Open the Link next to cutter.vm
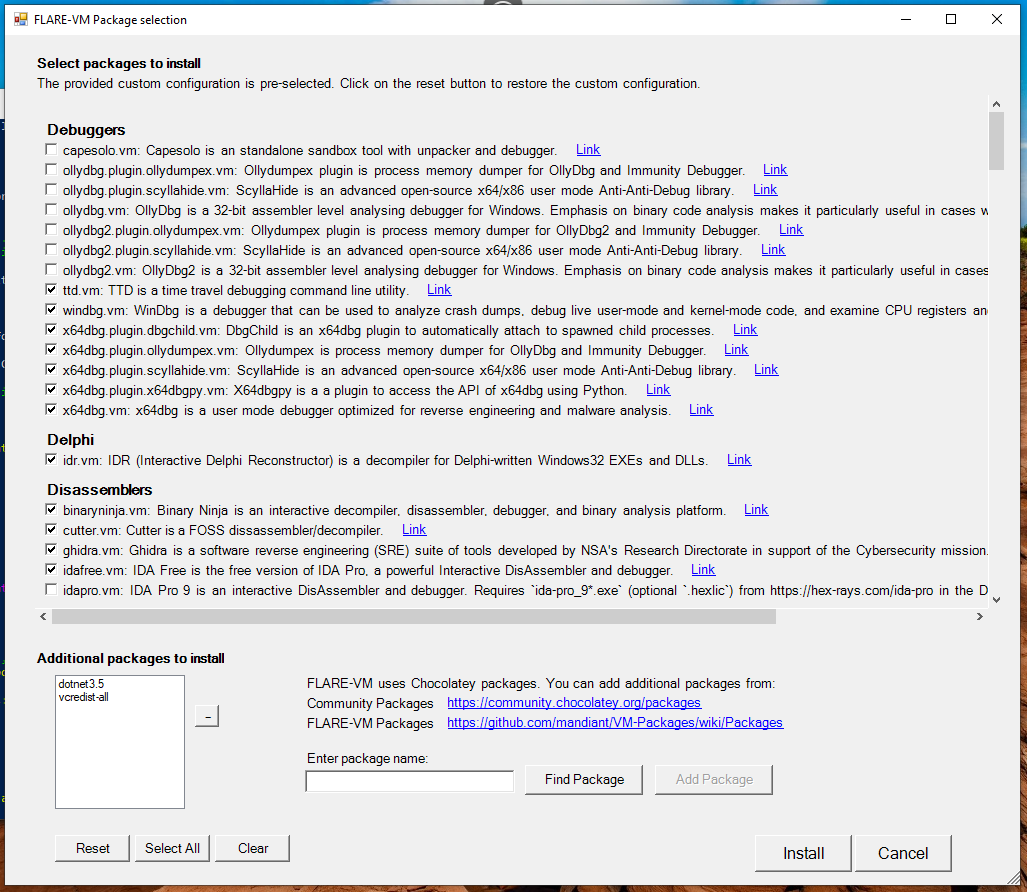 [414, 530]
